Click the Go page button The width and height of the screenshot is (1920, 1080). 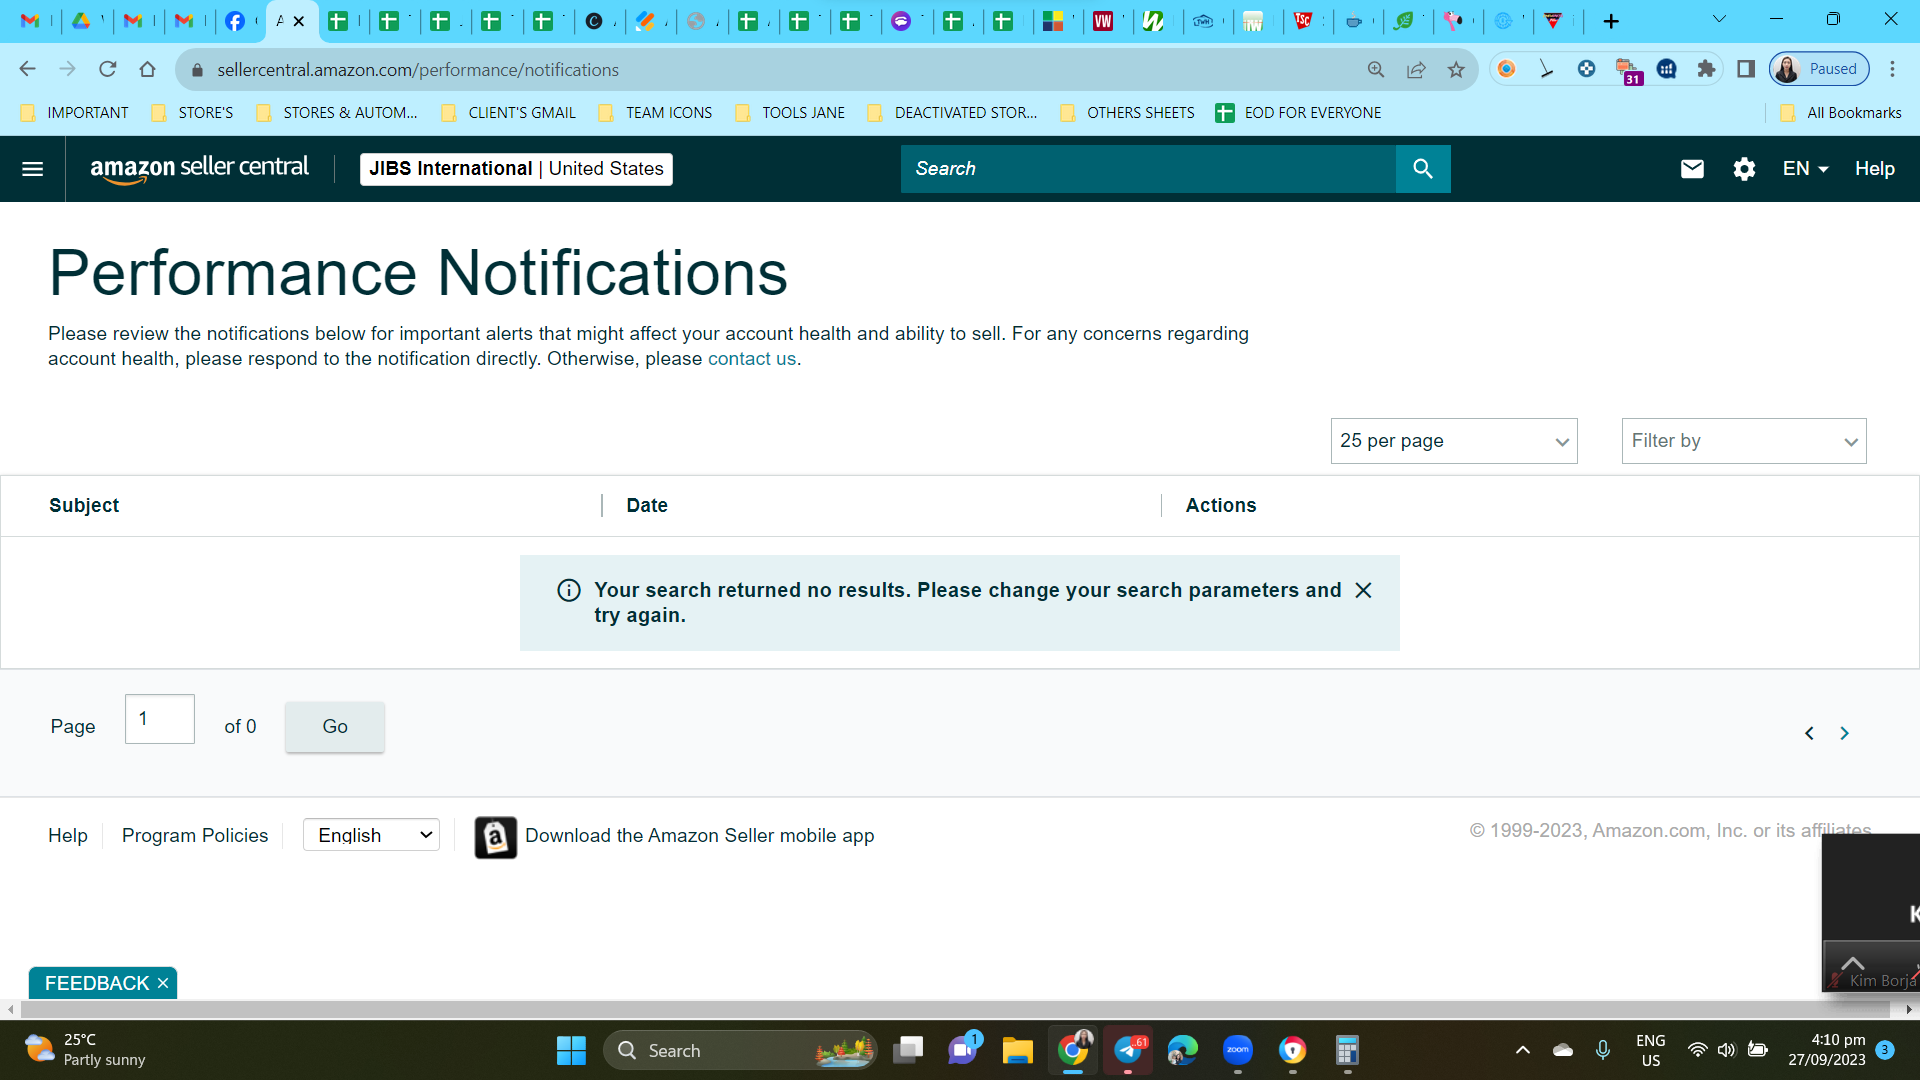[x=335, y=727]
